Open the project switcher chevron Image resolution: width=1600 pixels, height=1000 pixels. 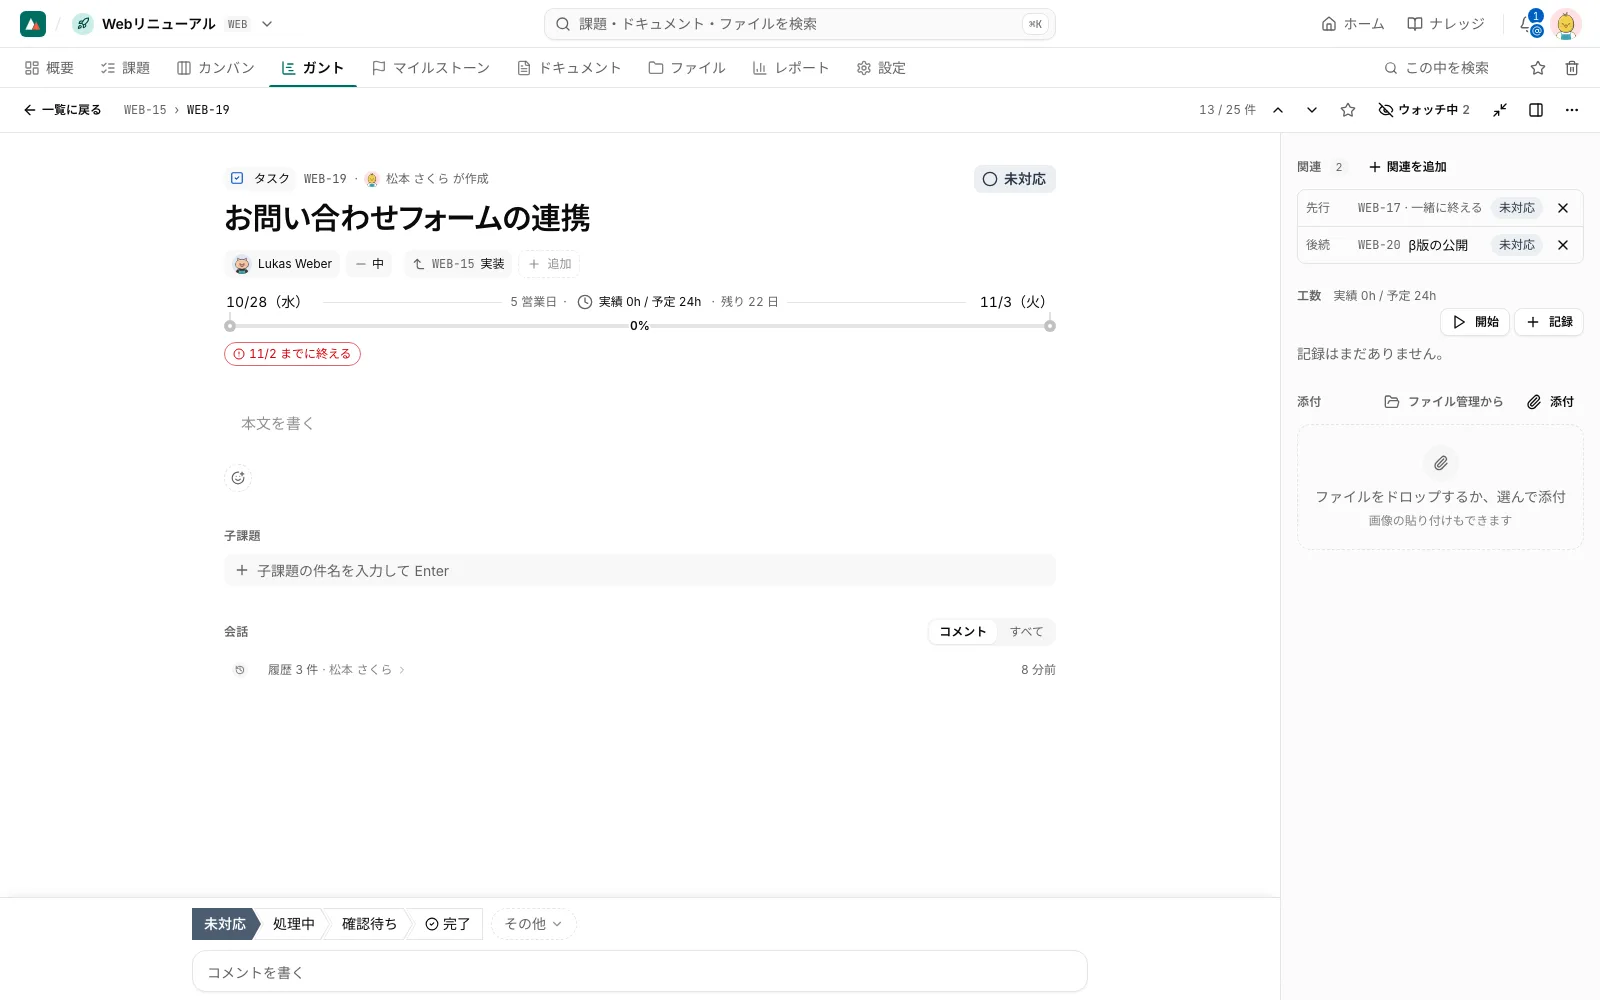[267, 24]
